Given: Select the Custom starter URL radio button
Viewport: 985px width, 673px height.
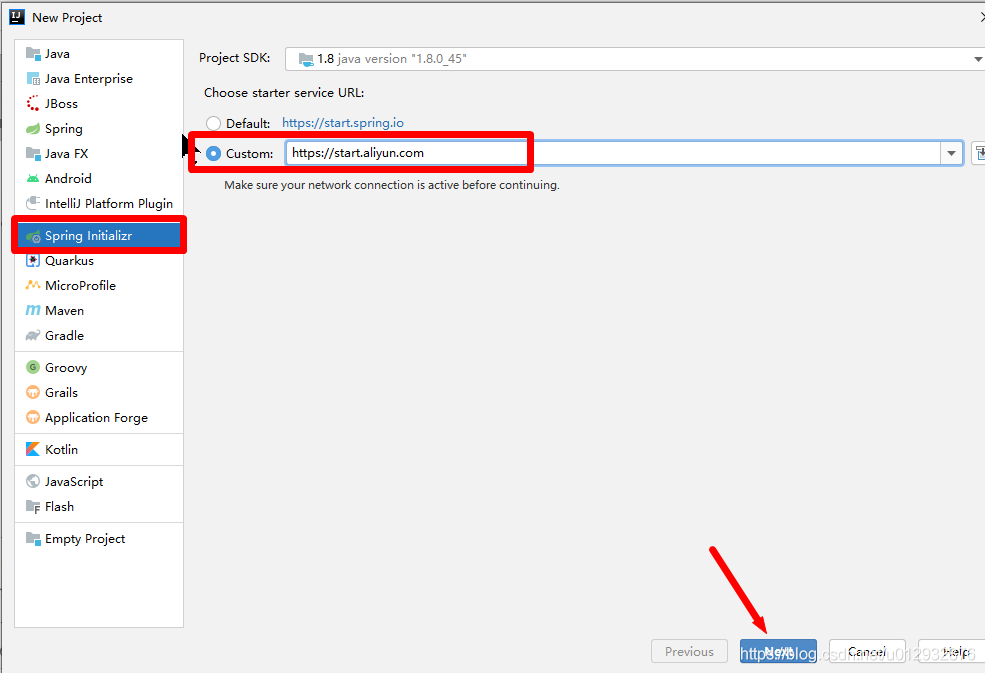Looking at the screenshot, I should [x=214, y=153].
